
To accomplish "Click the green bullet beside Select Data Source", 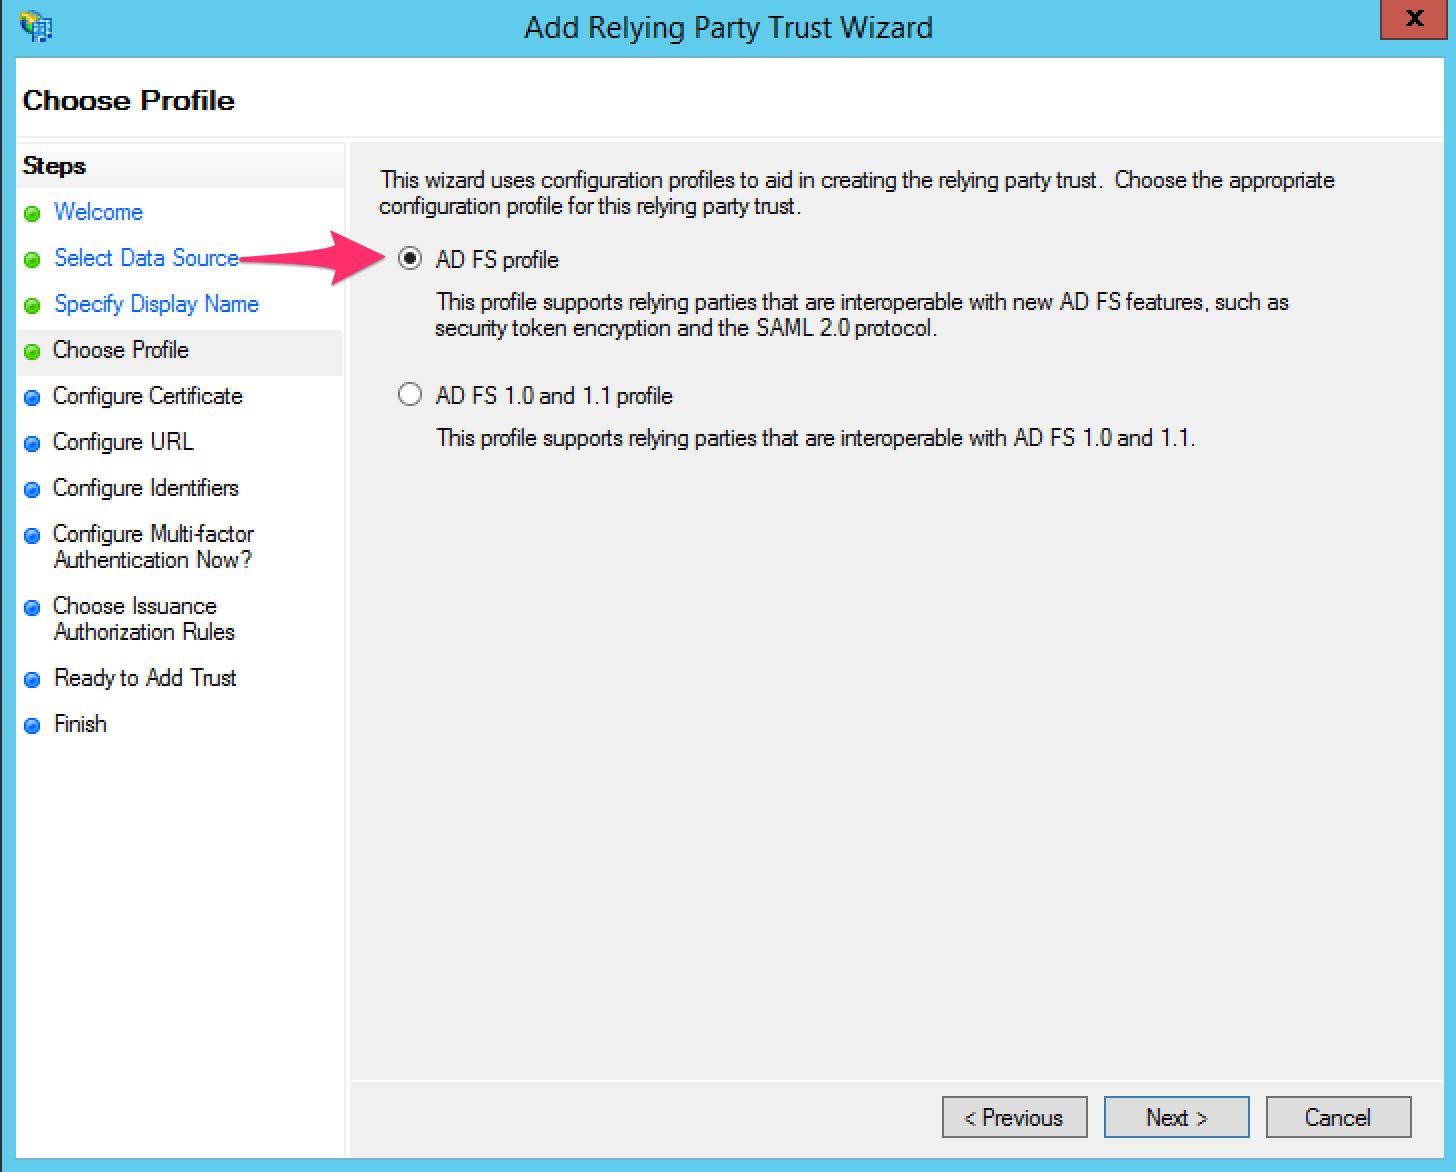I will [x=32, y=259].
